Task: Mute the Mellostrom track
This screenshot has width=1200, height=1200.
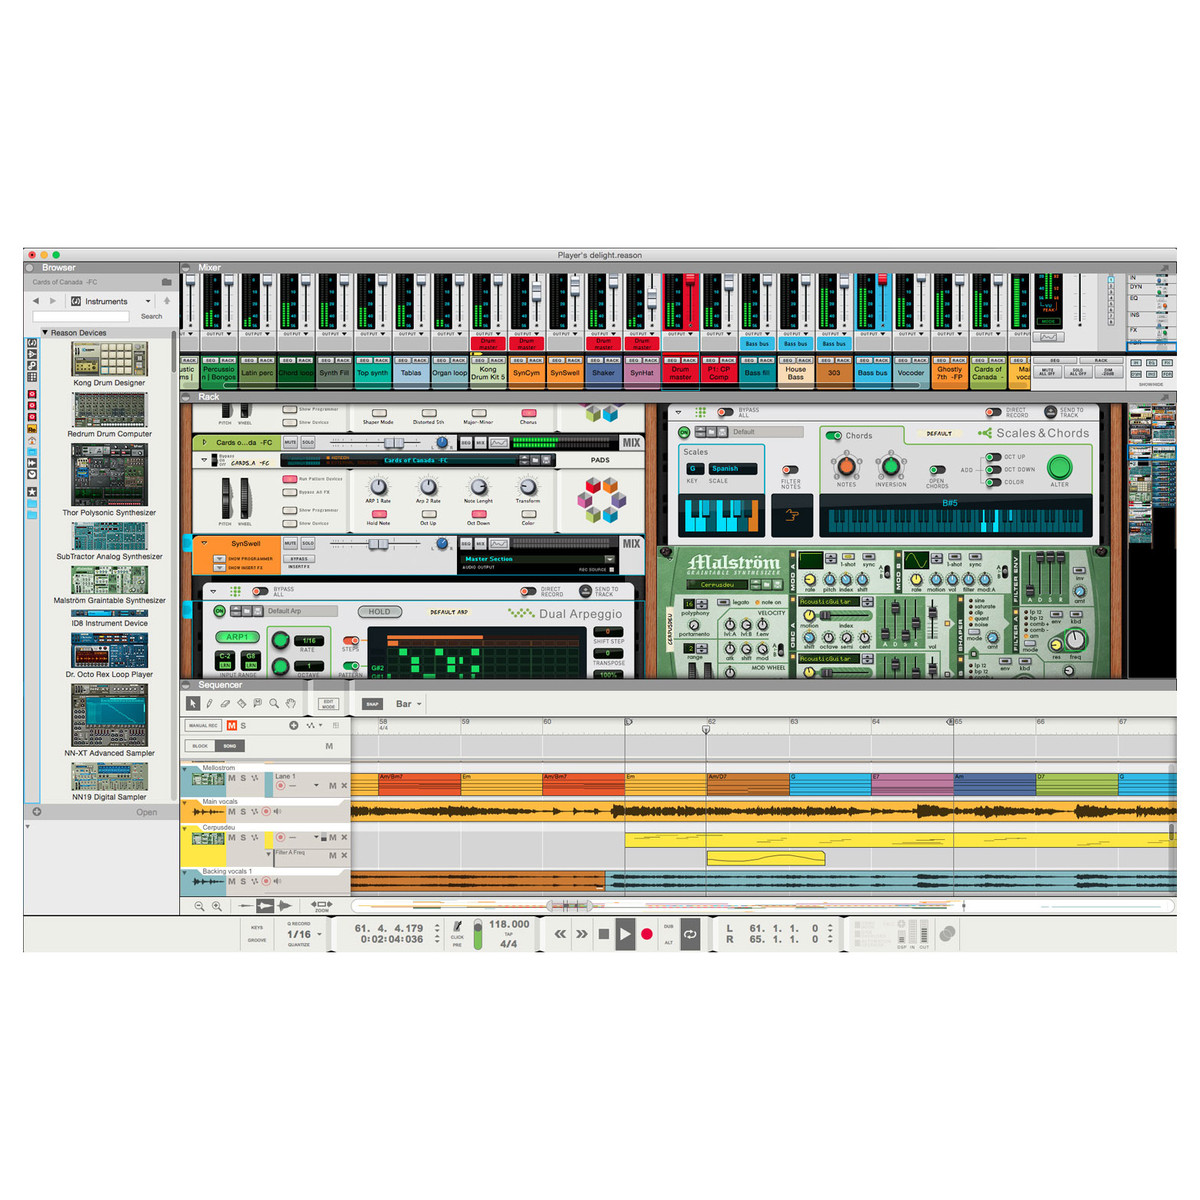Action: (x=232, y=778)
